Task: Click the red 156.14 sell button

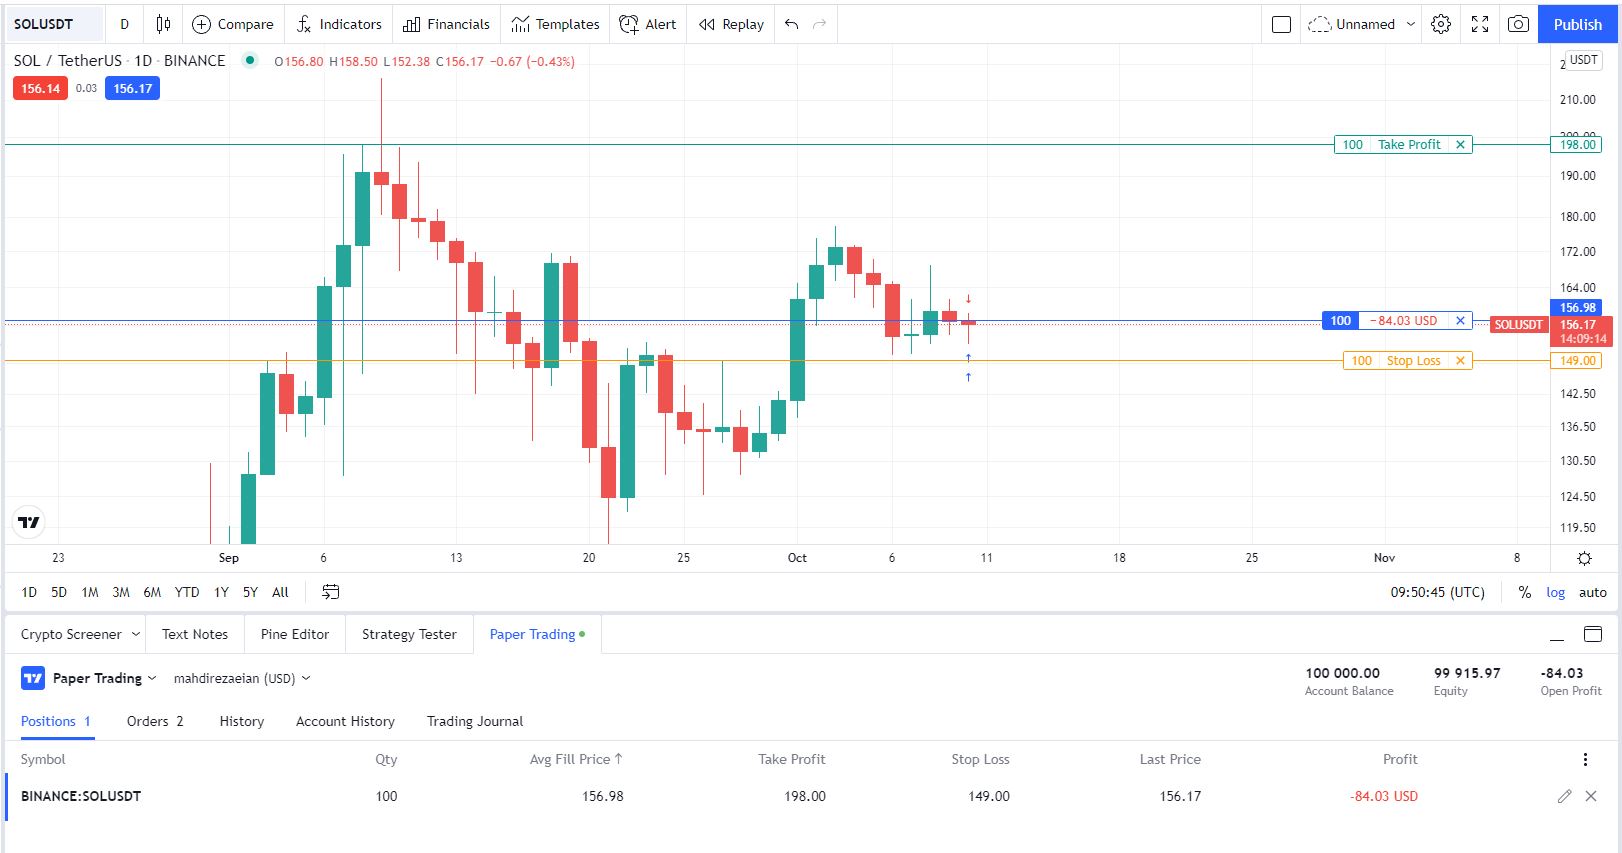Action: click(x=40, y=88)
